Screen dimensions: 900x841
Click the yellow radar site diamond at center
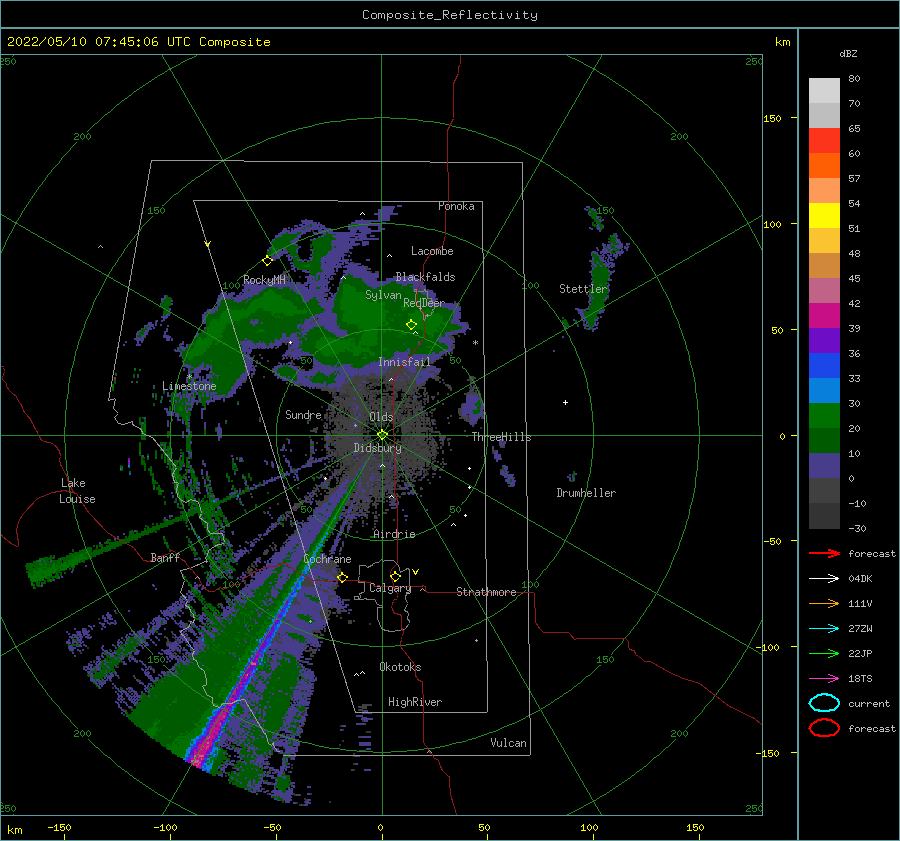pyautogui.click(x=382, y=435)
